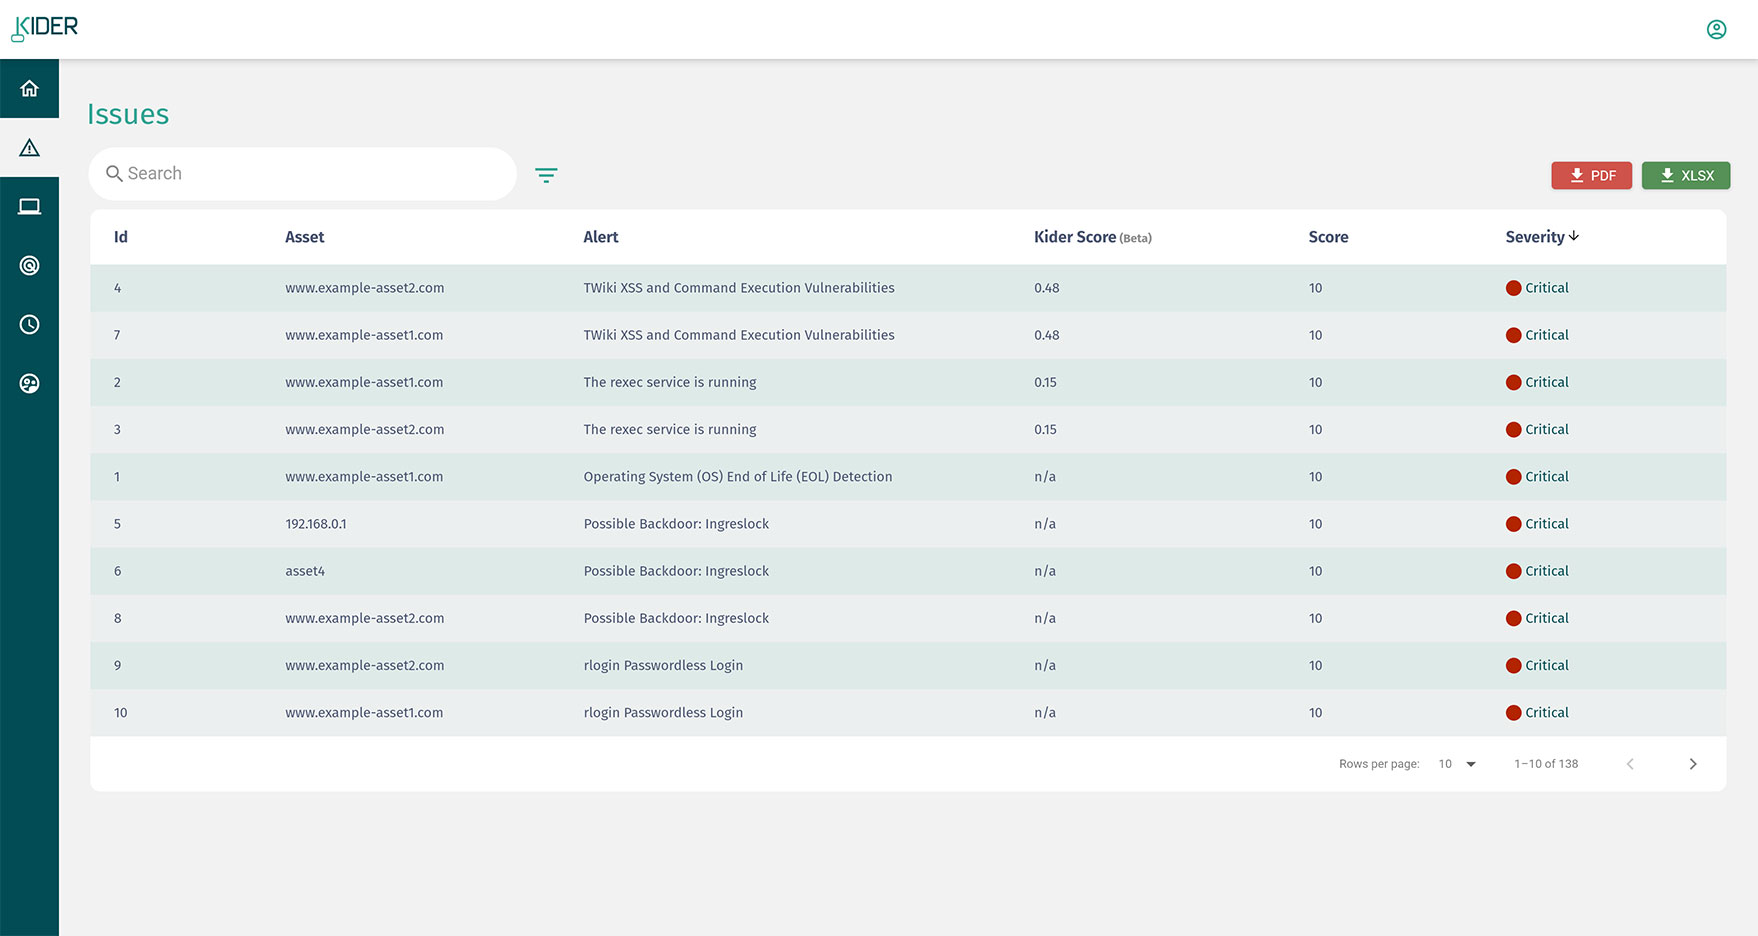Click the palette icon in sidebar
Screen dimensions: 1758x936
pyautogui.click(x=29, y=384)
